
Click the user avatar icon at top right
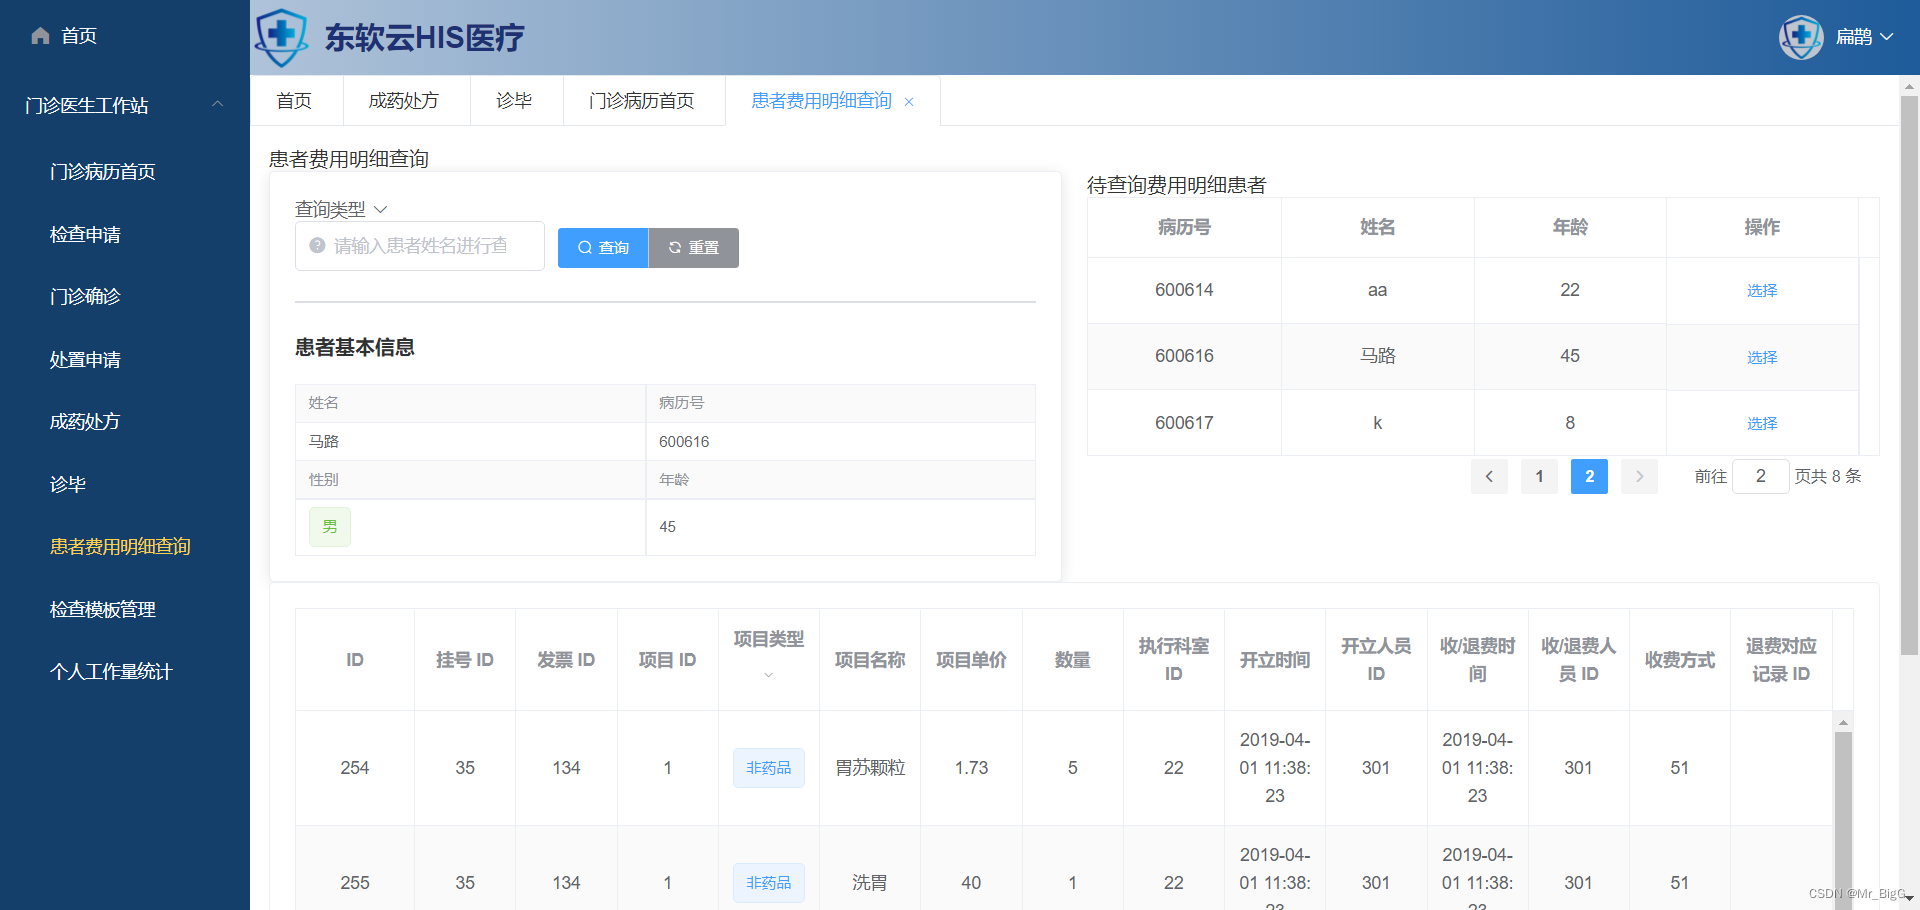click(1801, 37)
